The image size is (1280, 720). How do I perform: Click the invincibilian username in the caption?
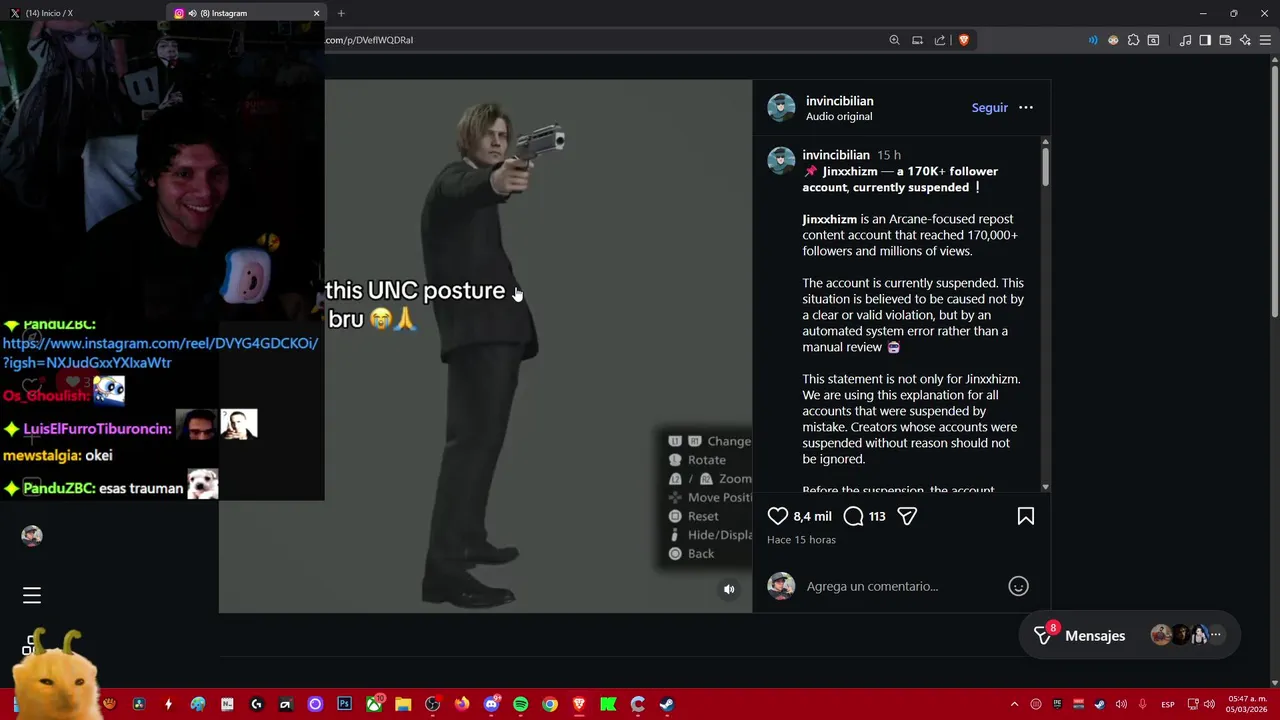click(836, 155)
